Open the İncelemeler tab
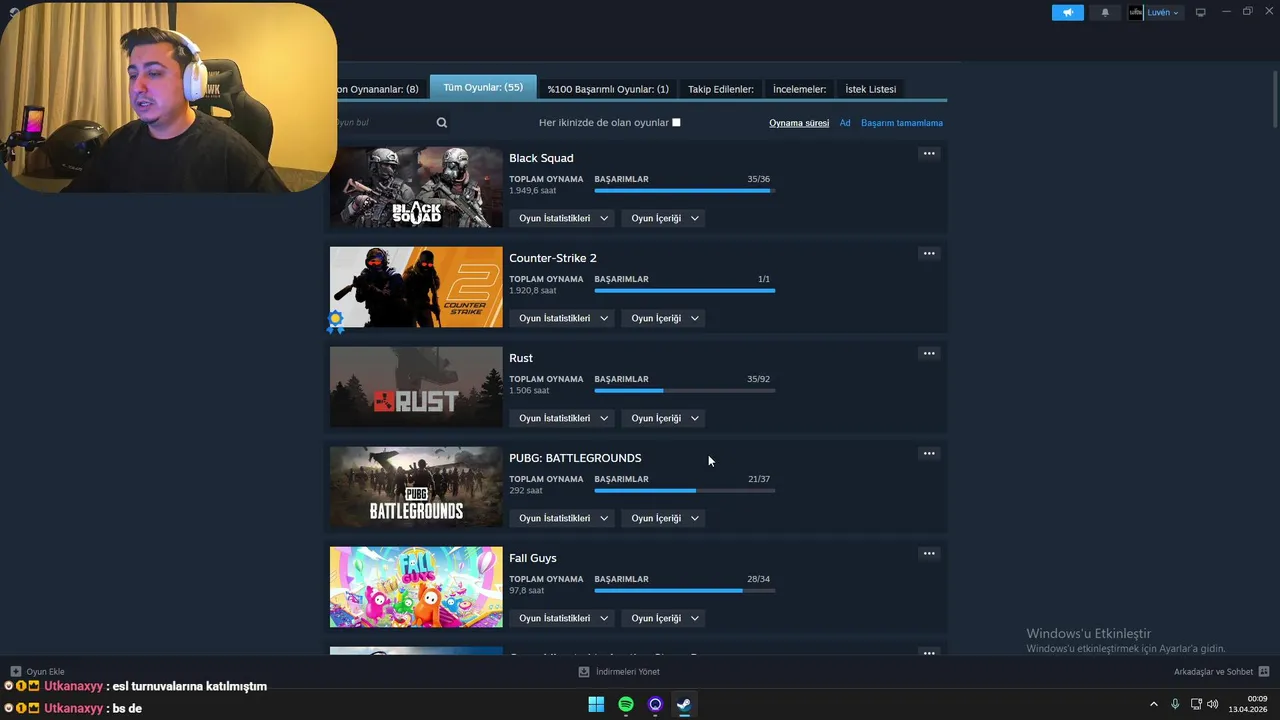The image size is (1280, 720). [800, 89]
